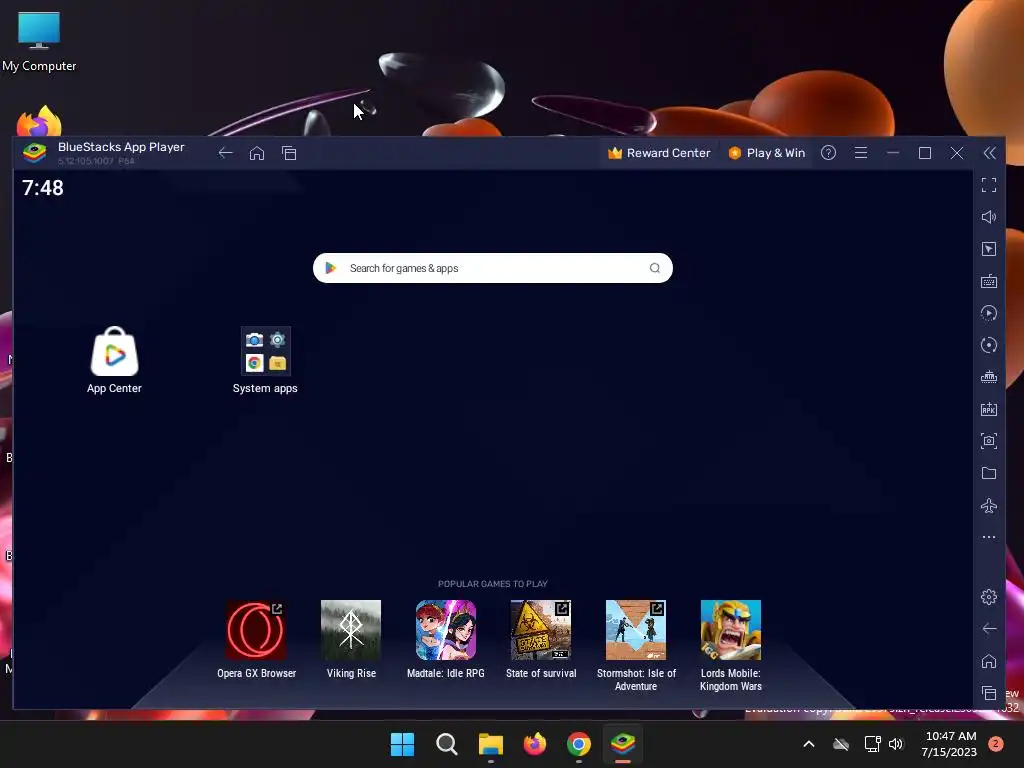1024x768 pixels.
Task: Open the notification badge in tray
Action: pyautogui.click(x=996, y=744)
